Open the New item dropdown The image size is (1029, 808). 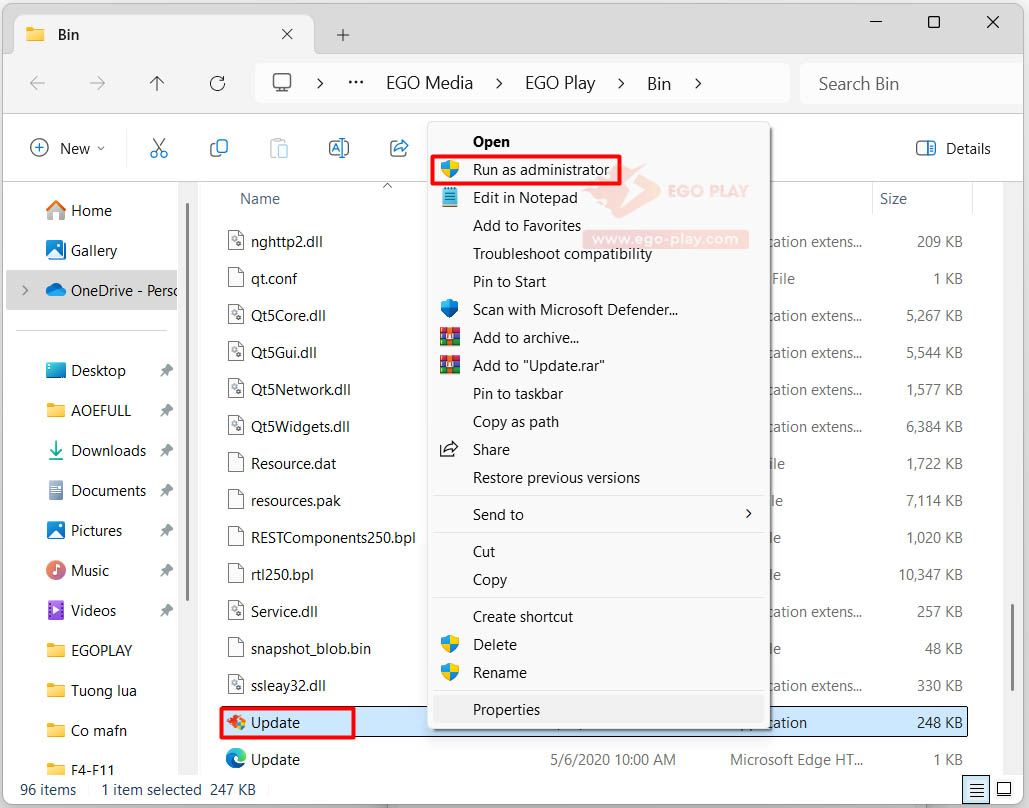point(68,148)
